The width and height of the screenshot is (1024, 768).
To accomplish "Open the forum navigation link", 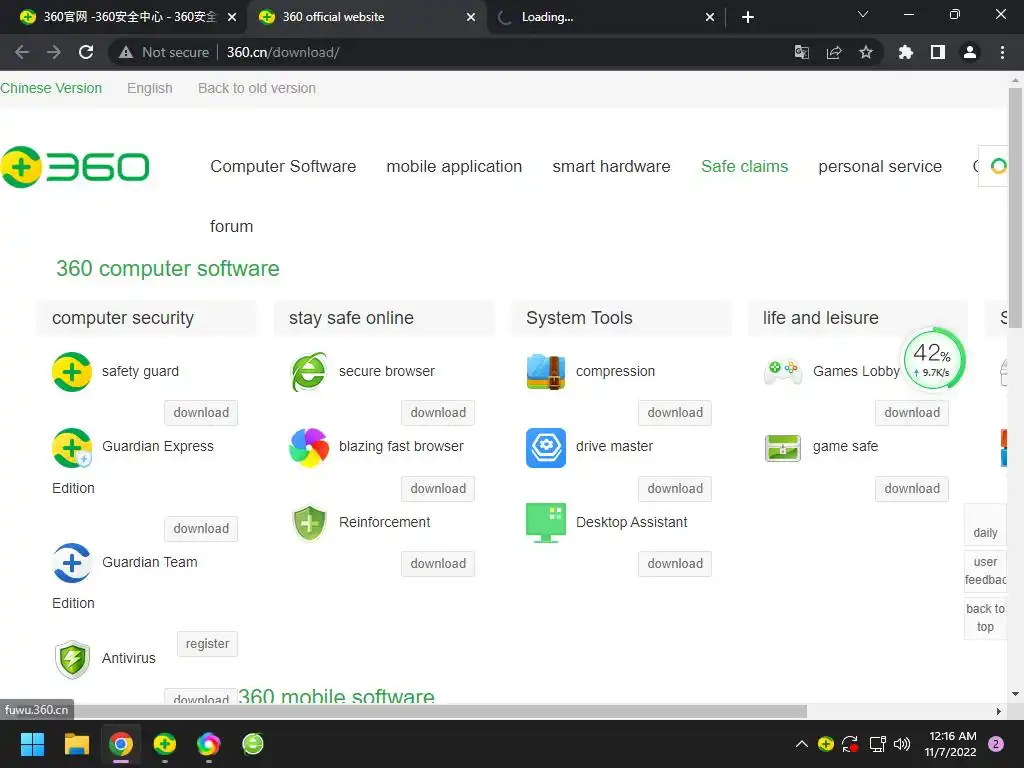I will pyautogui.click(x=231, y=227).
